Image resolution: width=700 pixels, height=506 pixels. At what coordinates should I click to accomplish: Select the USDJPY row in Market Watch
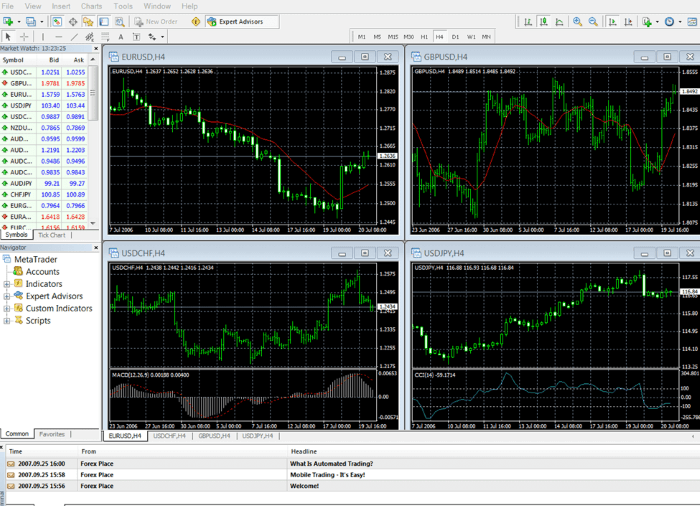tap(44, 105)
